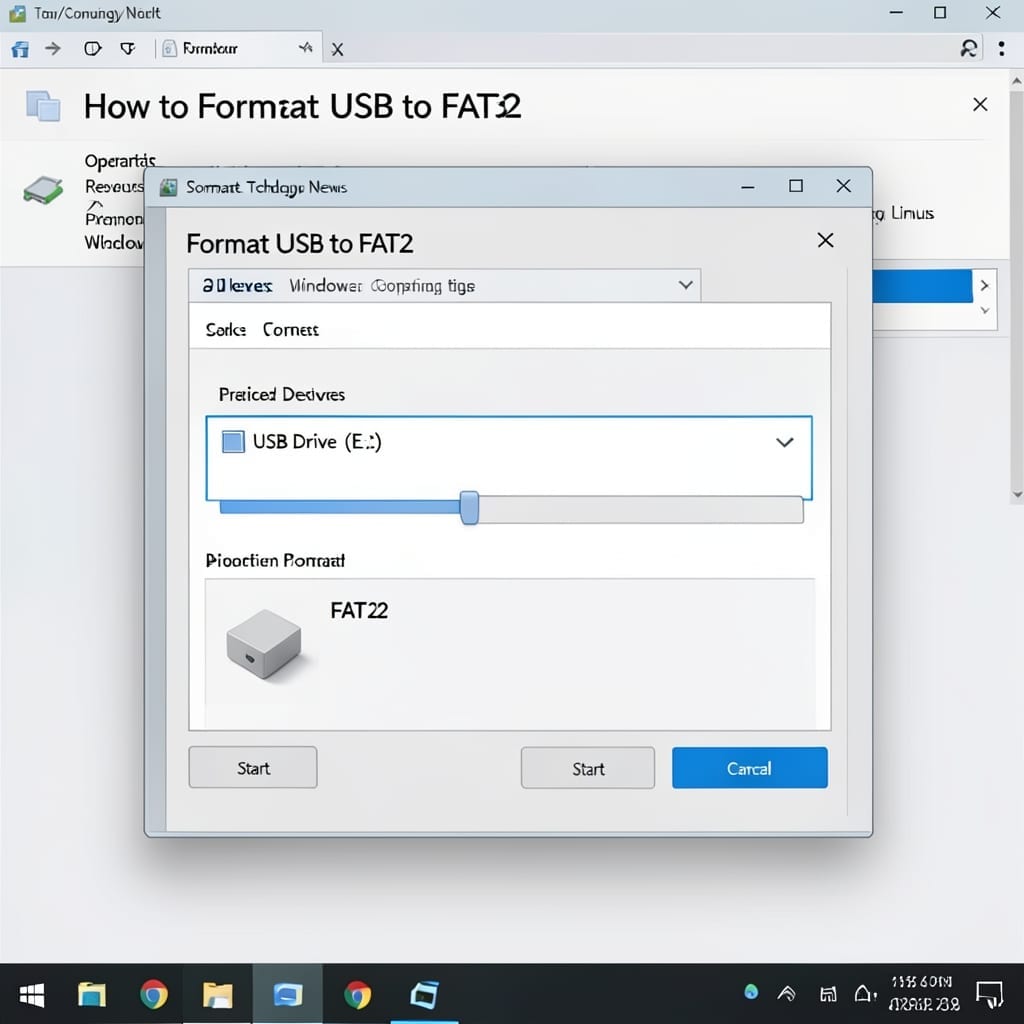Open the taskbar clock and date
Viewport: 1024px width, 1024px height.
click(923, 993)
